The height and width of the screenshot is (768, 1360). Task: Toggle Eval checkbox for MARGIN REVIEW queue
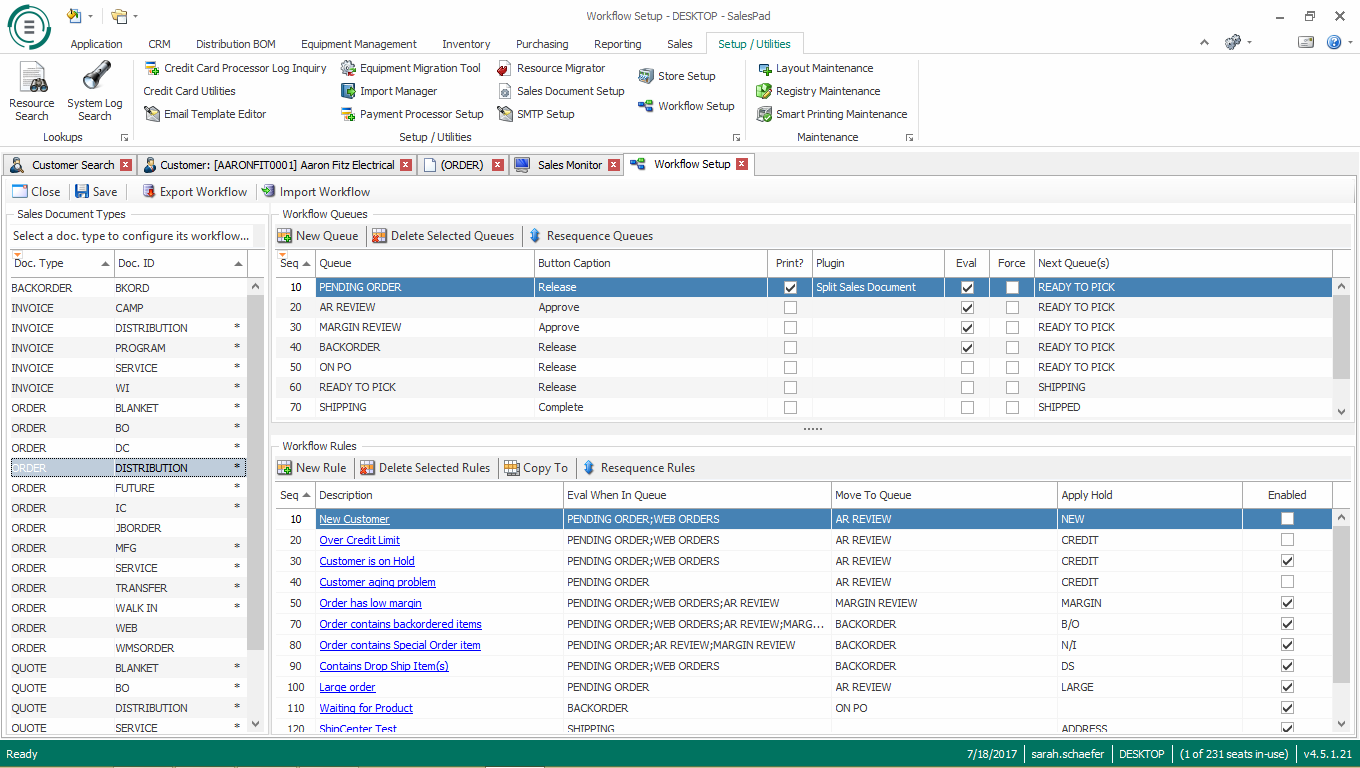pyautogui.click(x=967, y=327)
